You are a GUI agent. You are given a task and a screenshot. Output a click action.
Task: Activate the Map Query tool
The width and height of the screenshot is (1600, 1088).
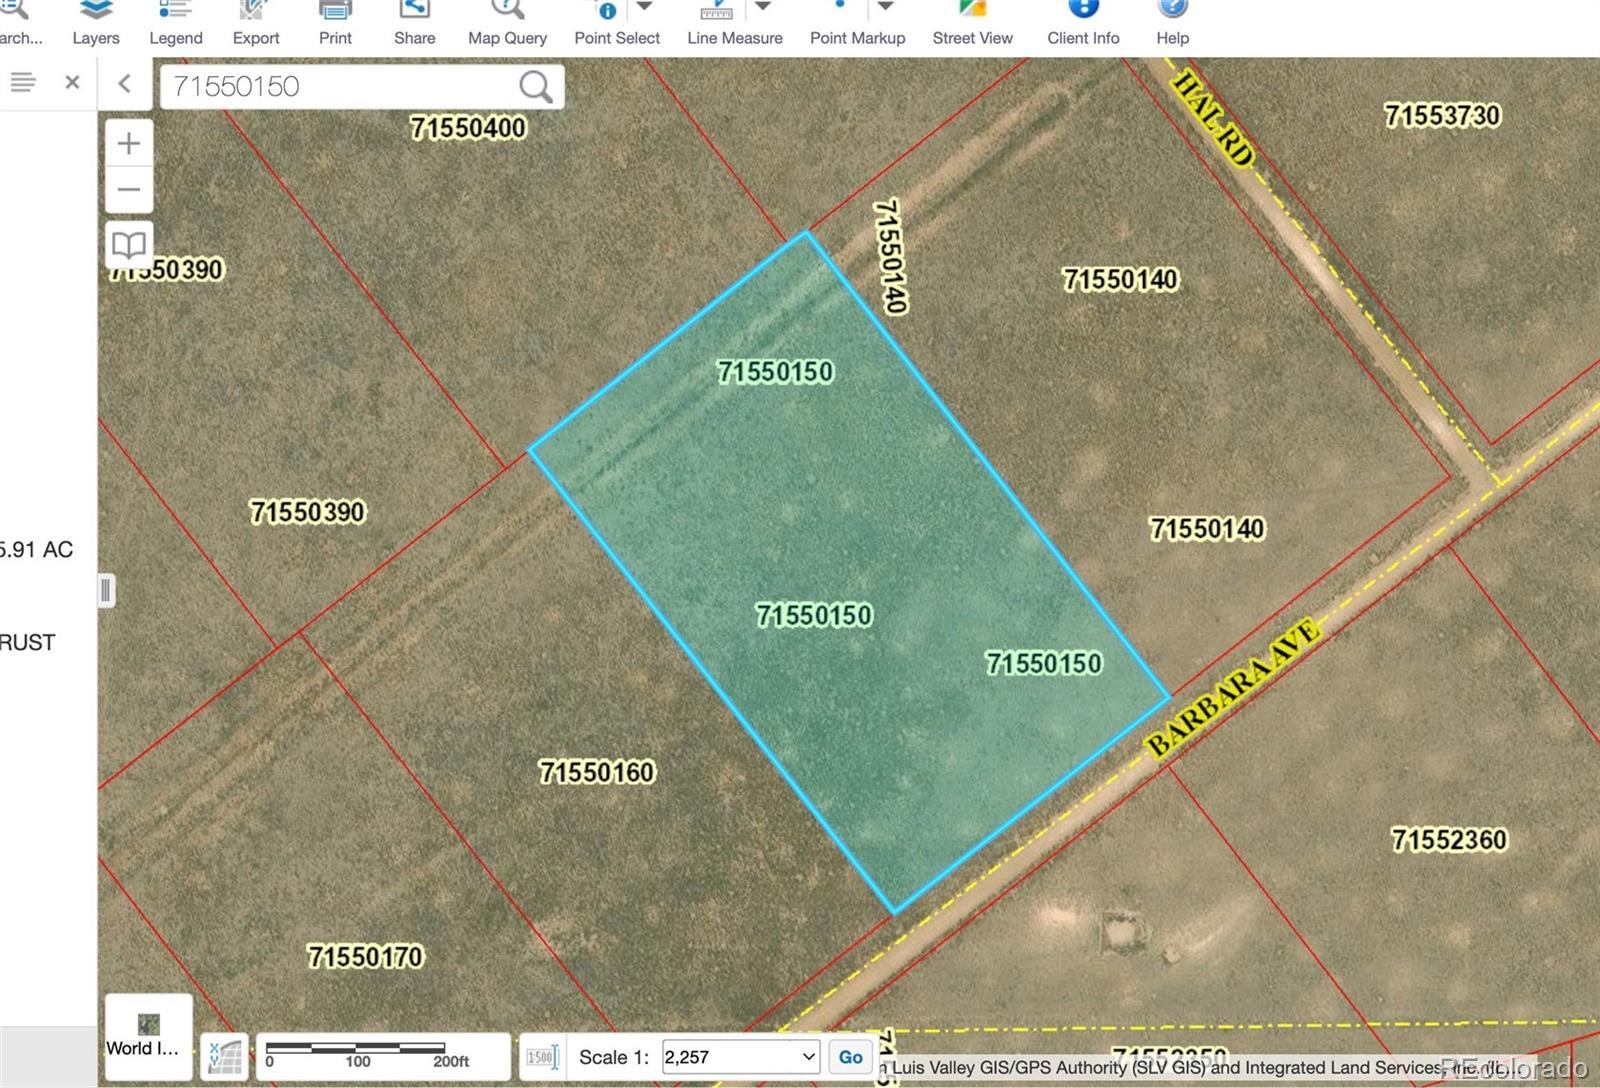pos(507,24)
